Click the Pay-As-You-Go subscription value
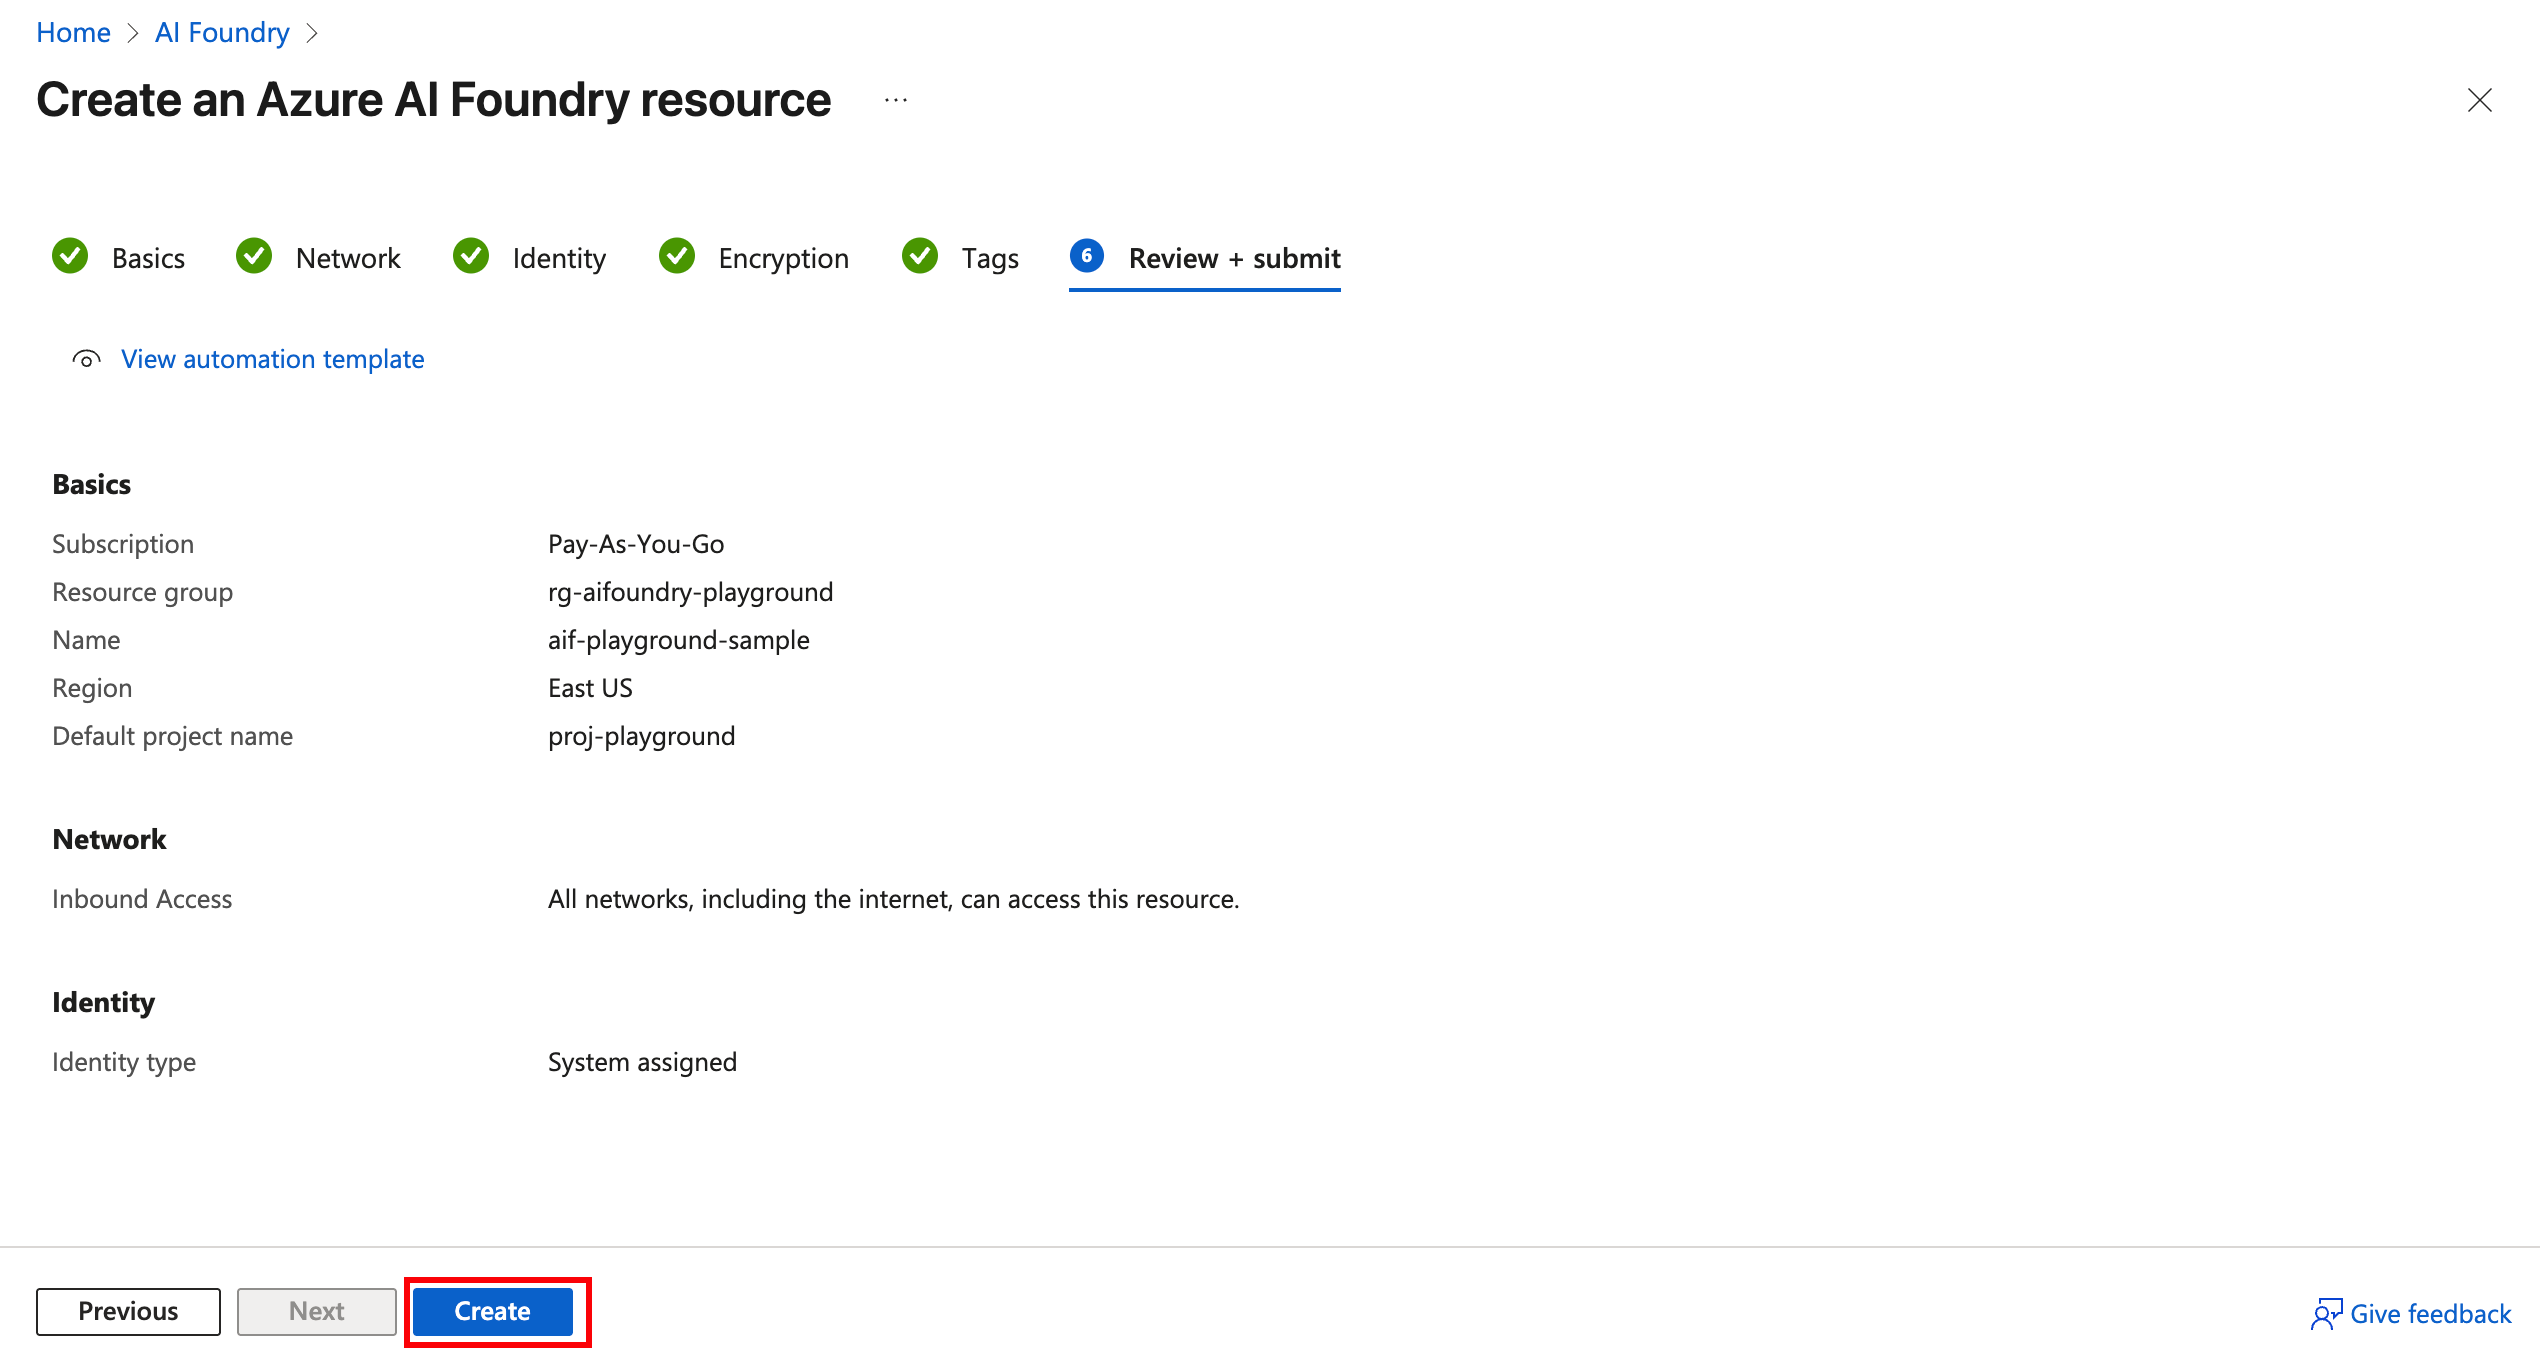 point(636,544)
